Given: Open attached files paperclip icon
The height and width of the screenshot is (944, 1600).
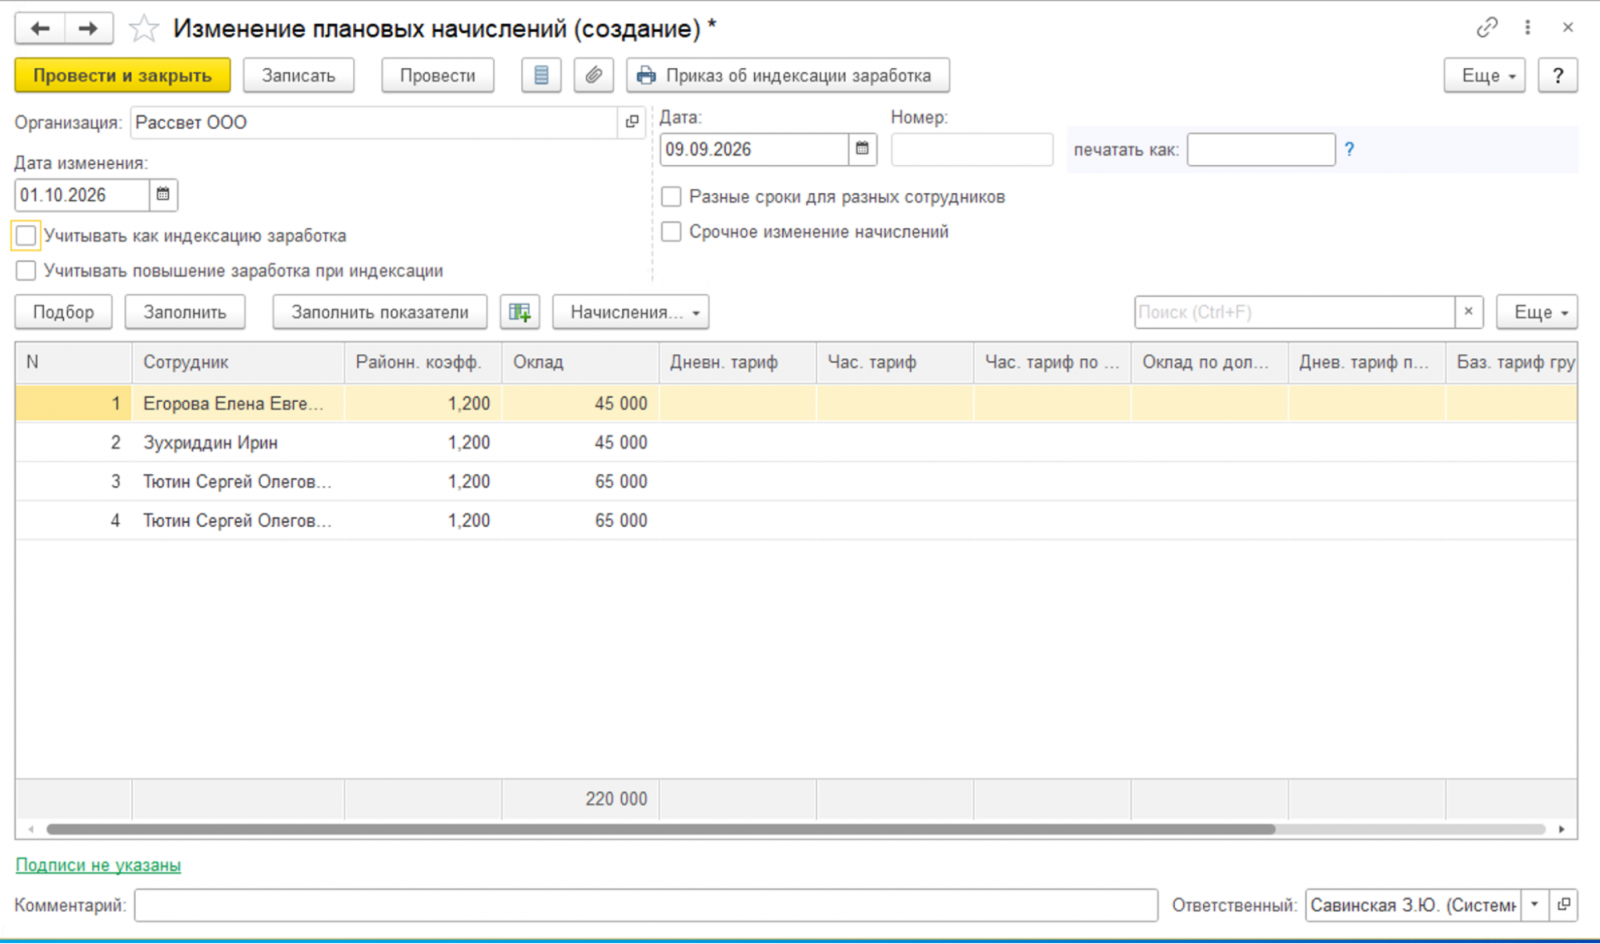Looking at the screenshot, I should click(594, 75).
